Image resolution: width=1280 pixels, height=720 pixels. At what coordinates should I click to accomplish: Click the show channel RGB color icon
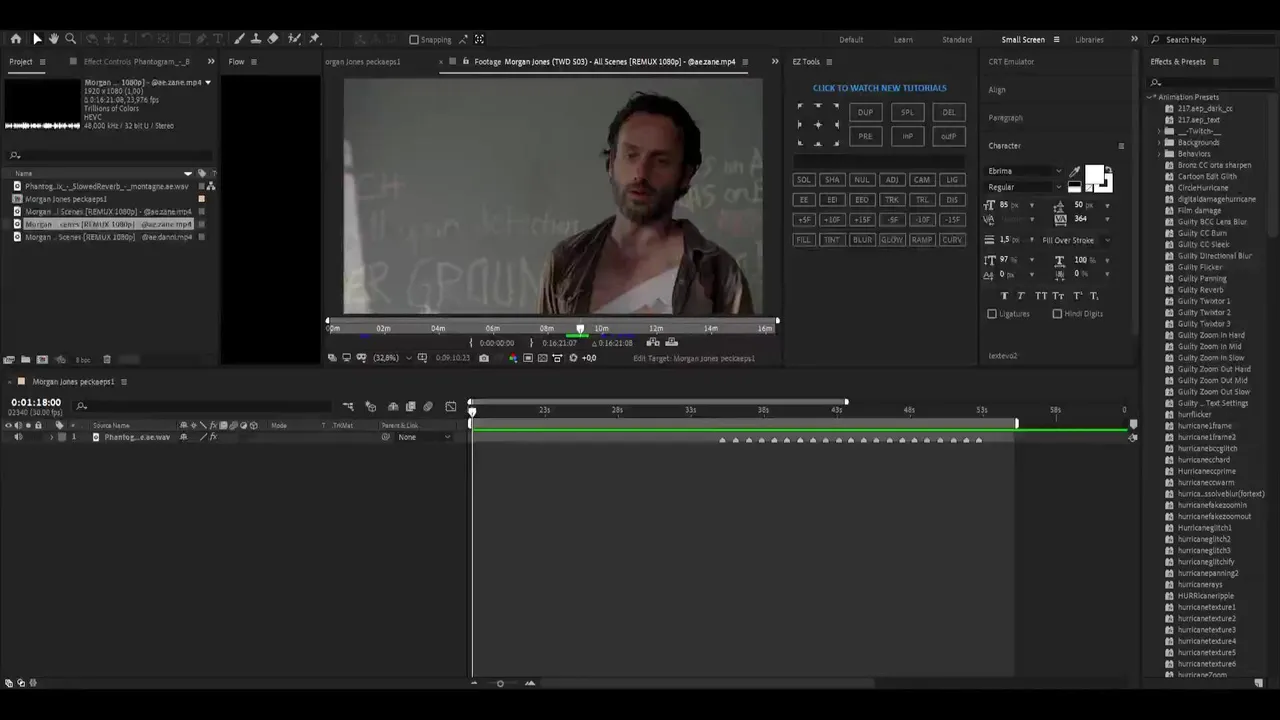(x=513, y=358)
